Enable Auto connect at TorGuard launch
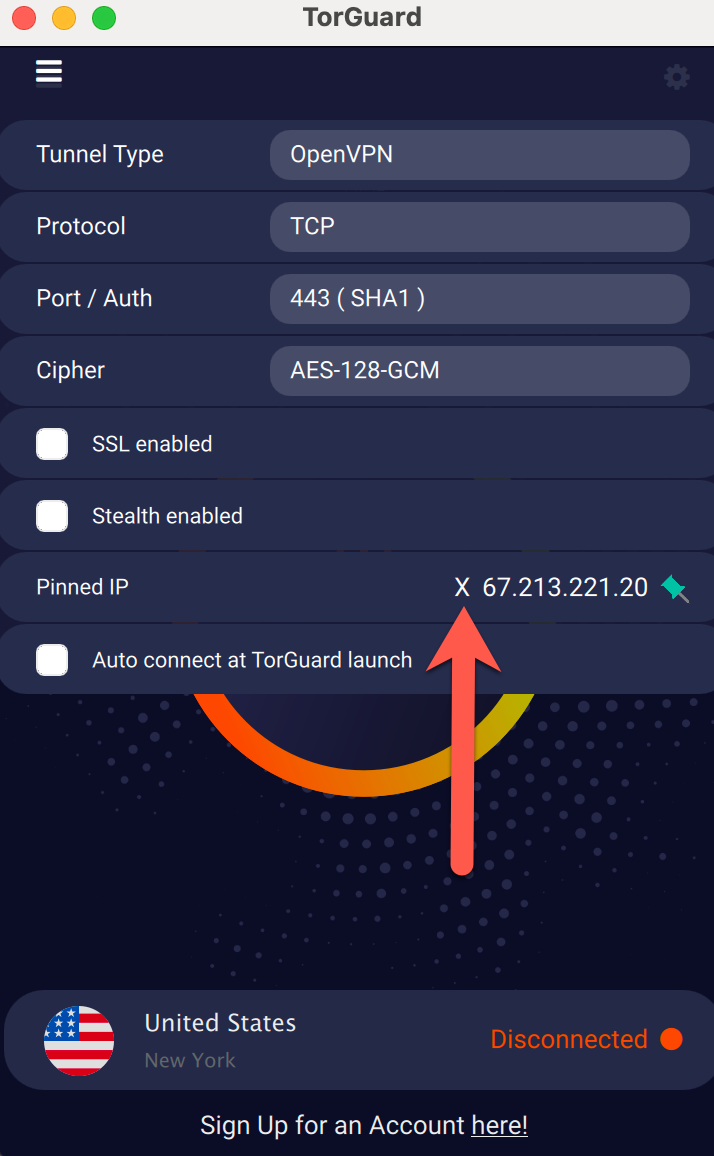The image size is (714, 1156). point(52,659)
